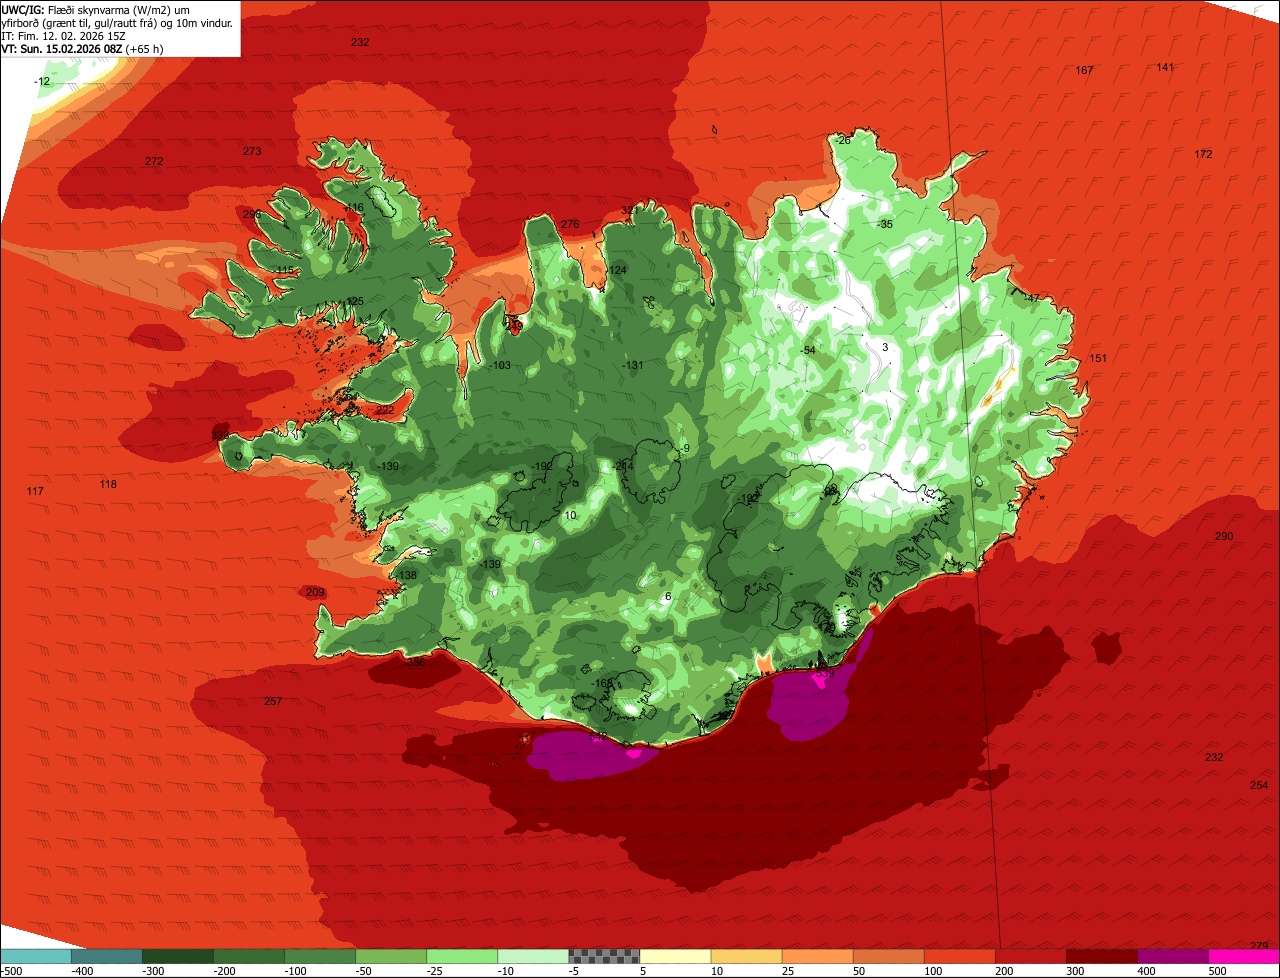The image size is (1280, 978).
Task: Select the map value '117'
Action: tap(35, 492)
